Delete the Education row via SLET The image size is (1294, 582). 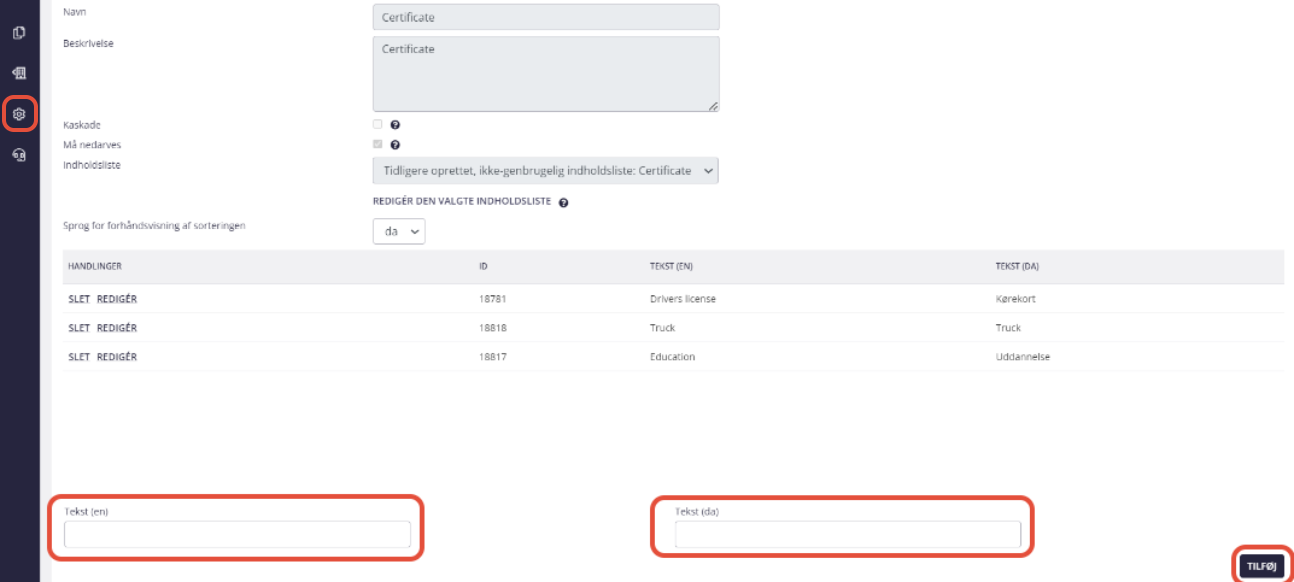pos(79,357)
